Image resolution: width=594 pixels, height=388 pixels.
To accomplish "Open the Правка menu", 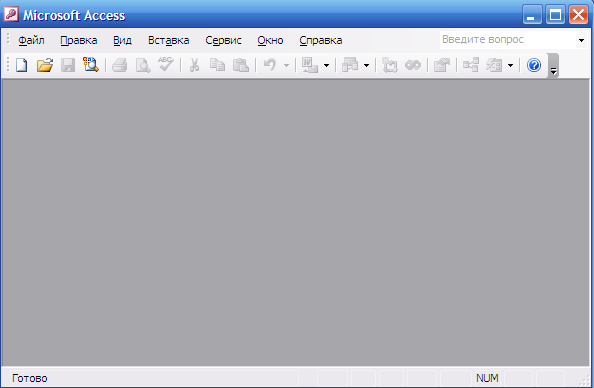I will click(x=79, y=40).
